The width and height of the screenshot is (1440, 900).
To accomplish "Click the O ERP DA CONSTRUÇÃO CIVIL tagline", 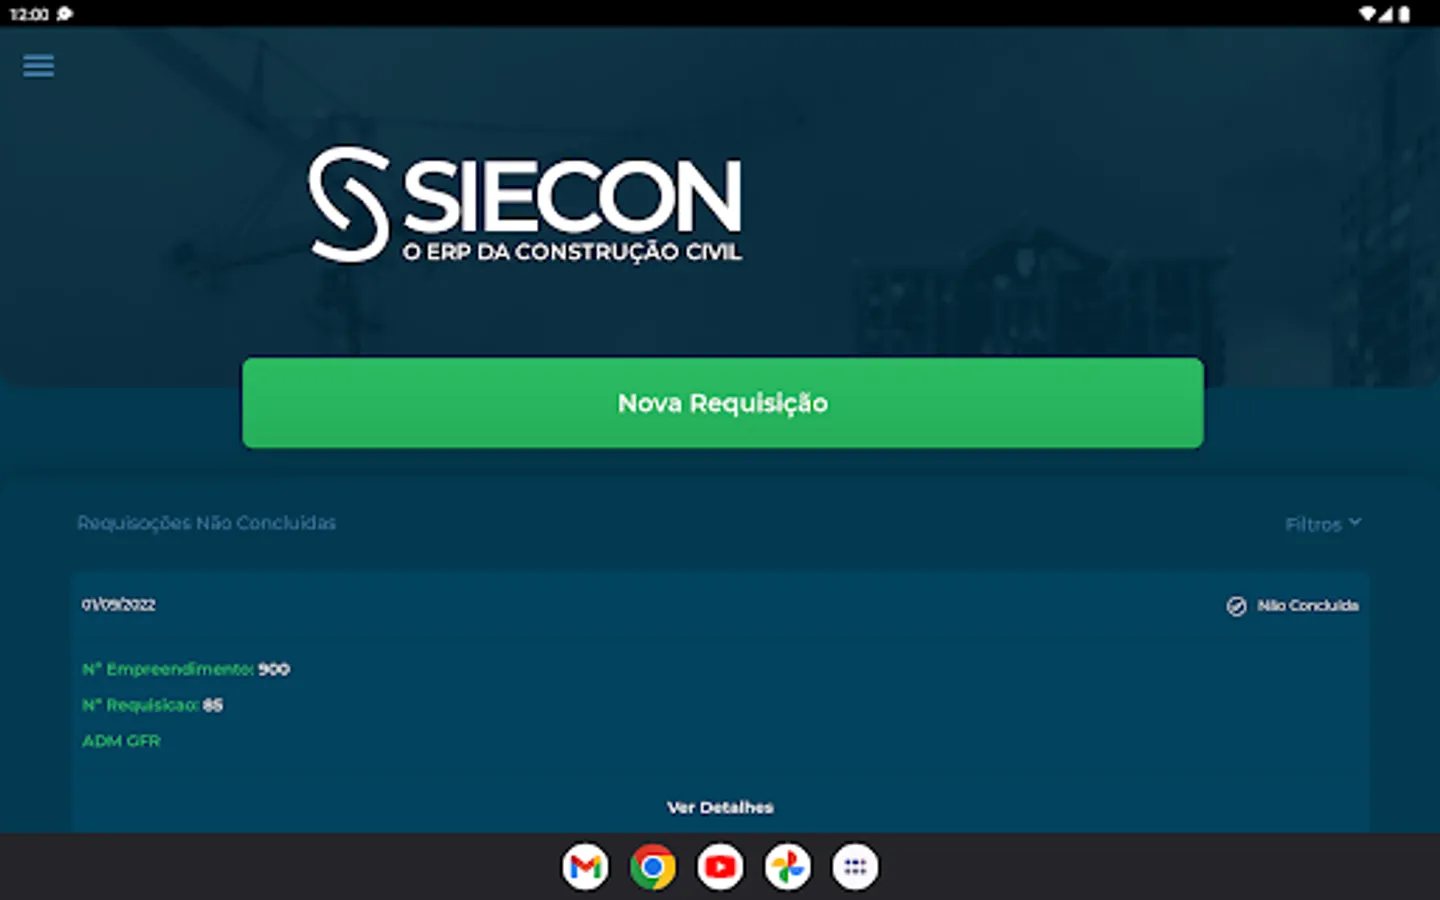I will pos(572,252).
